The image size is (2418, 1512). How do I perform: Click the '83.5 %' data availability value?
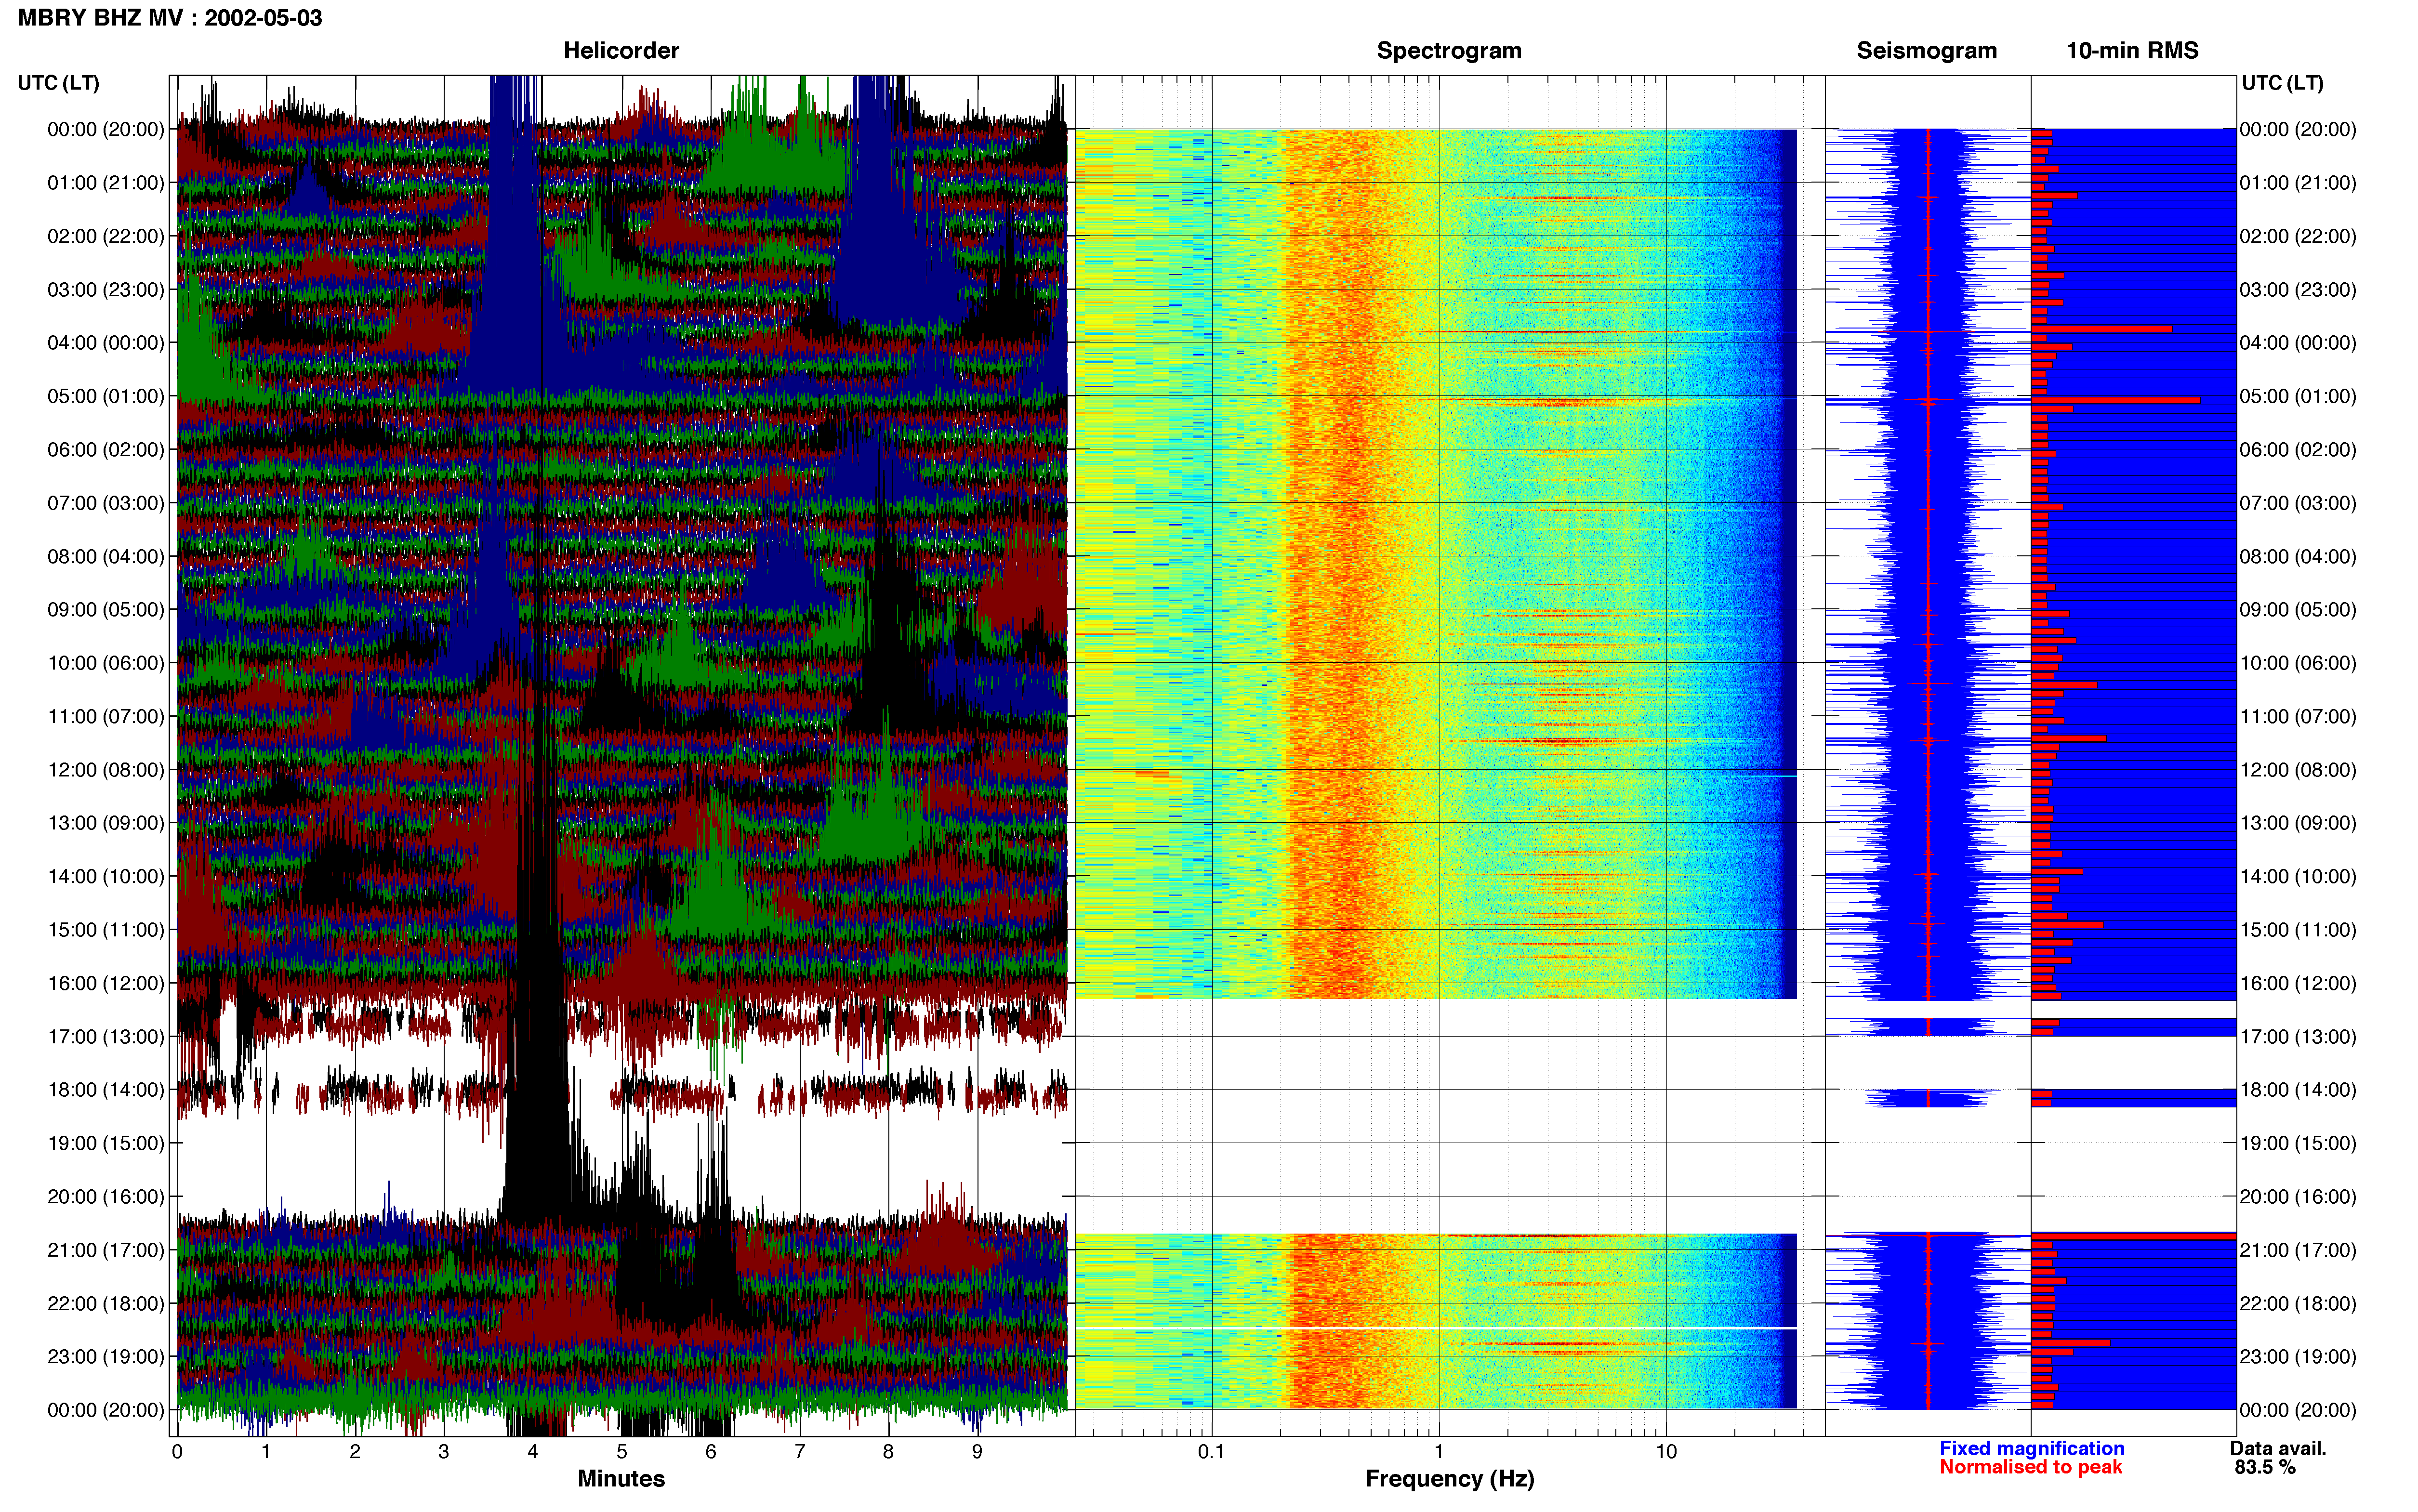2265,1468
